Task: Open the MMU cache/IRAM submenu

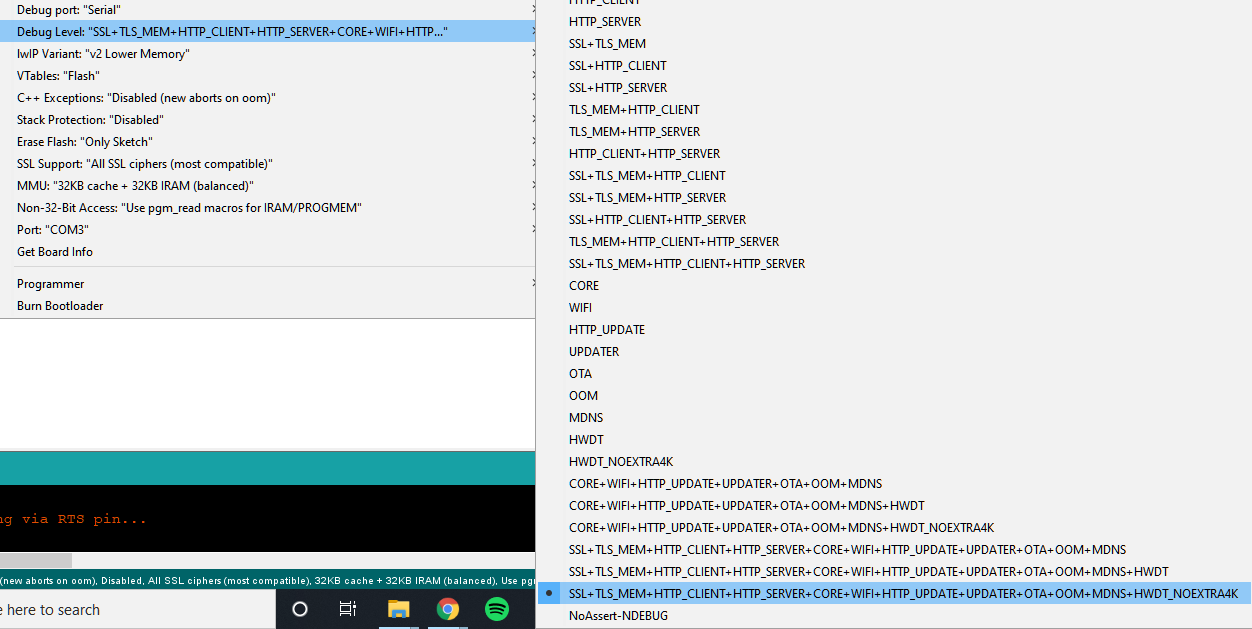Action: coord(268,186)
